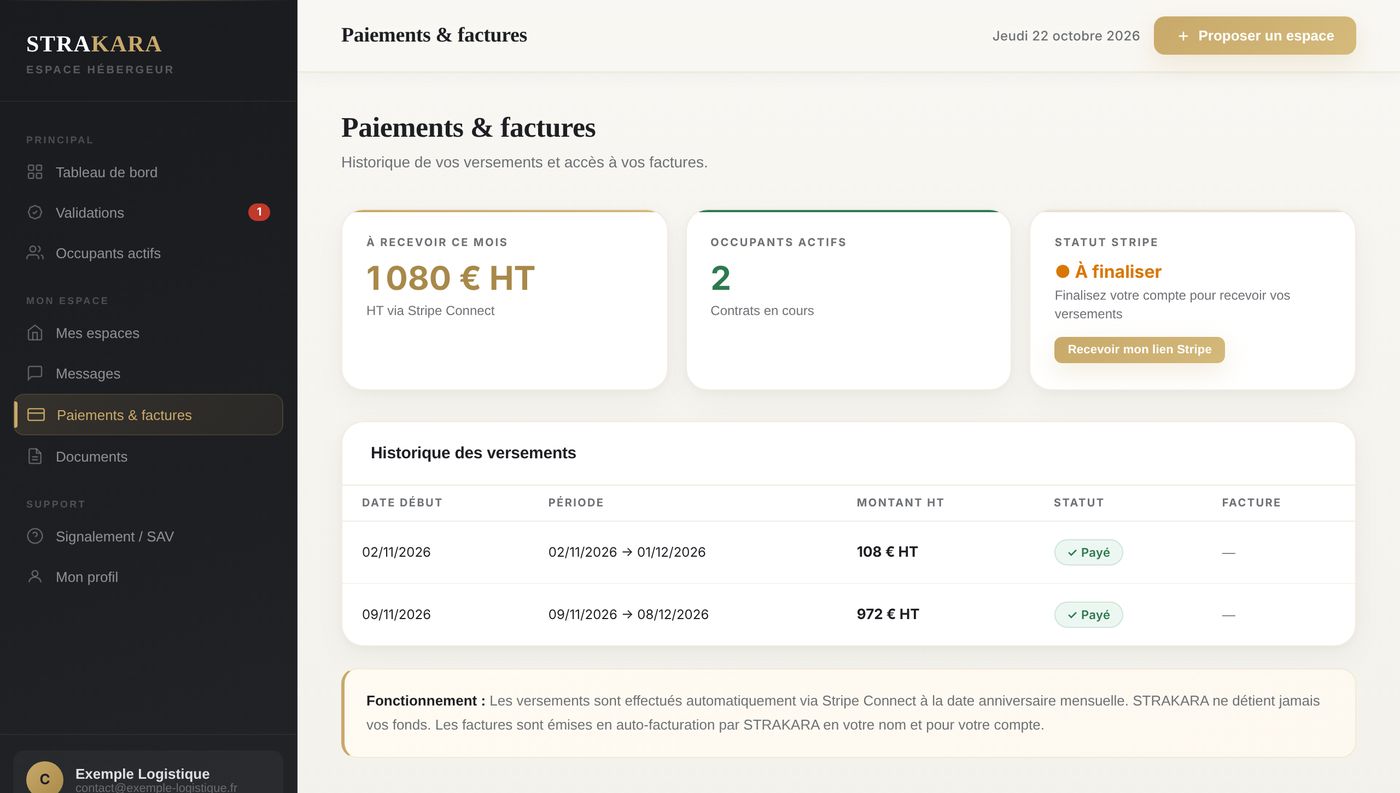Click the Tableau de bord grid icon
This screenshot has width=1400, height=793.
point(35,172)
